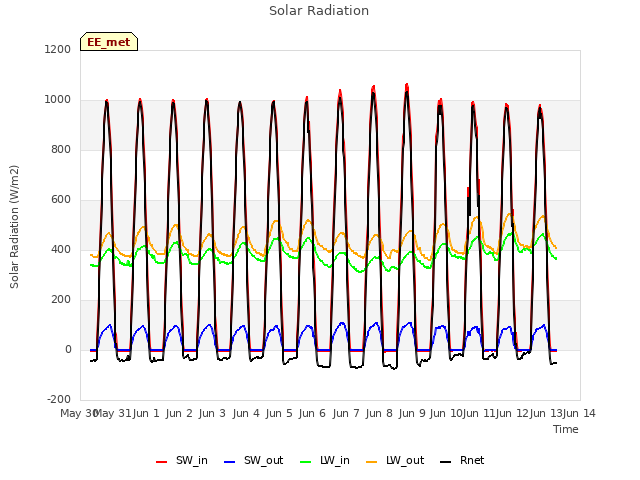
Task: Click the 400 y-axis tick label
Action: tap(61, 249)
